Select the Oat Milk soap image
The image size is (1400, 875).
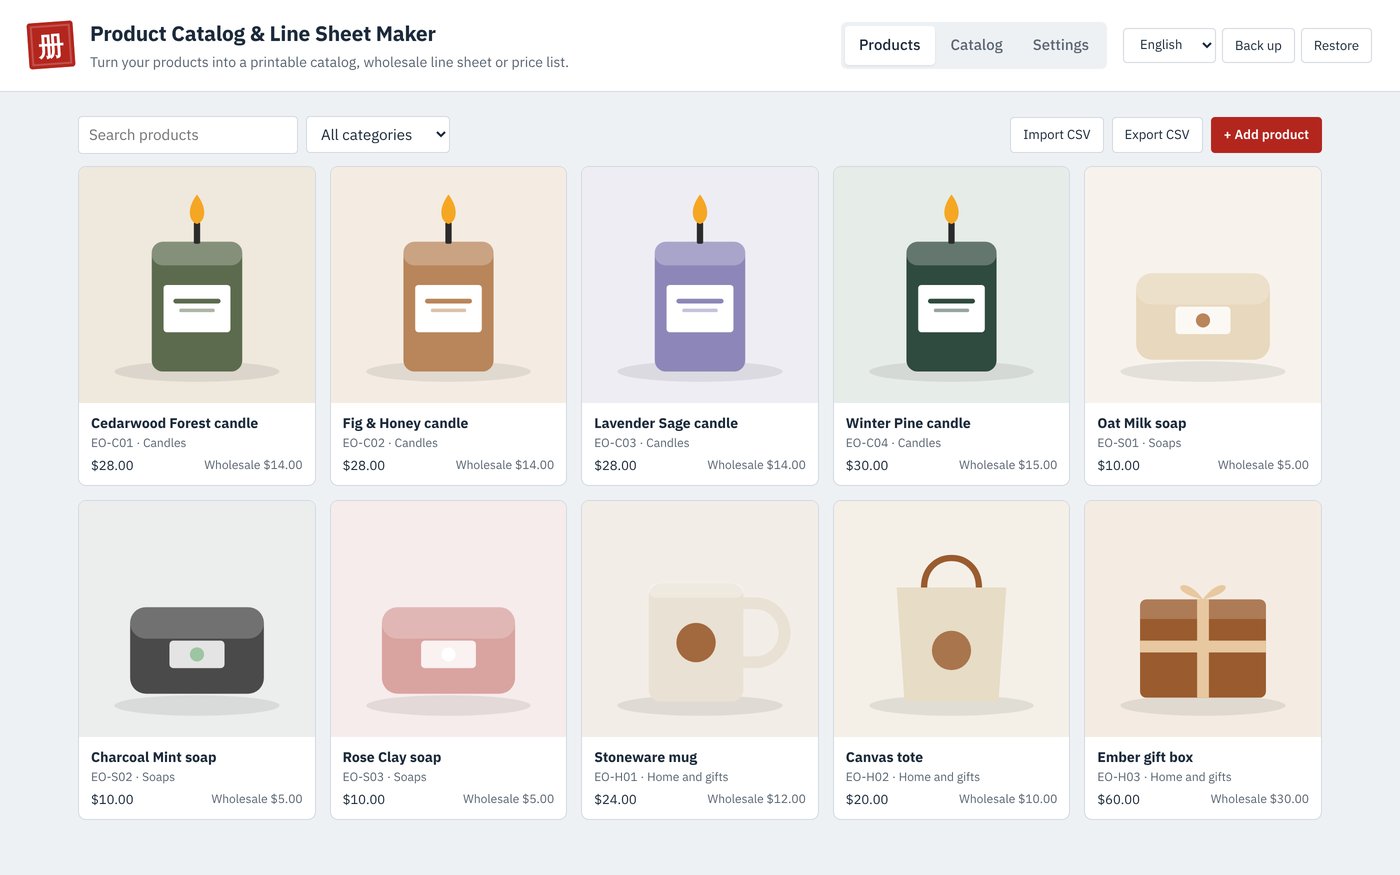click(x=1203, y=285)
